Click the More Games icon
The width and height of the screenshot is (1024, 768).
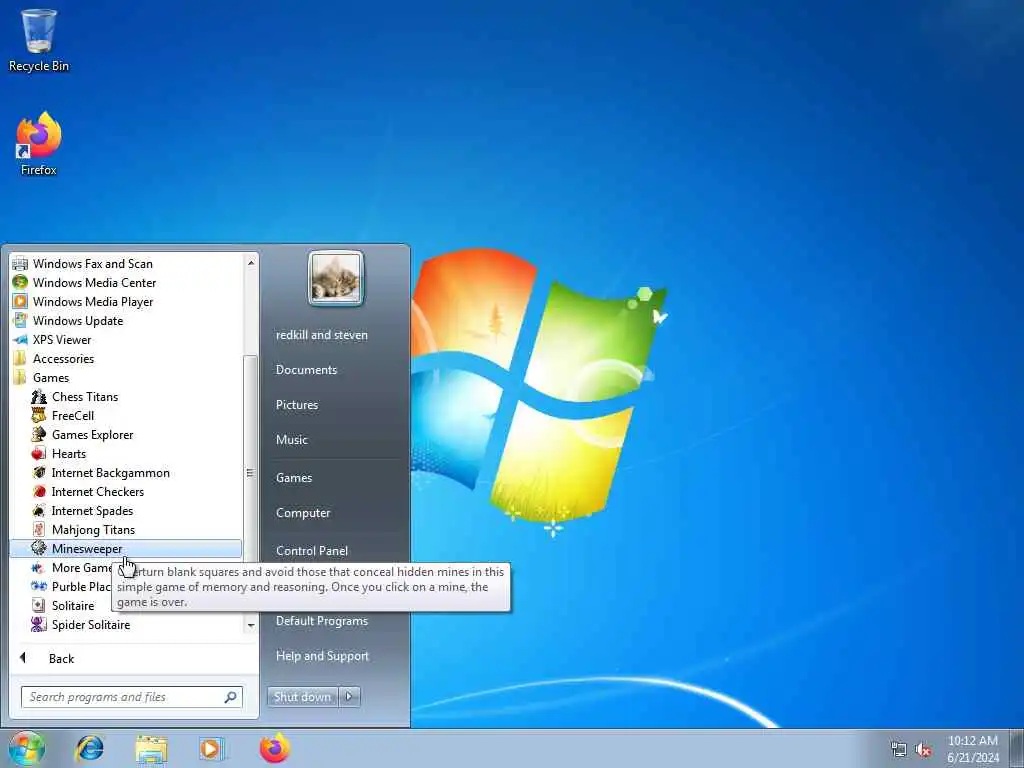pos(39,568)
